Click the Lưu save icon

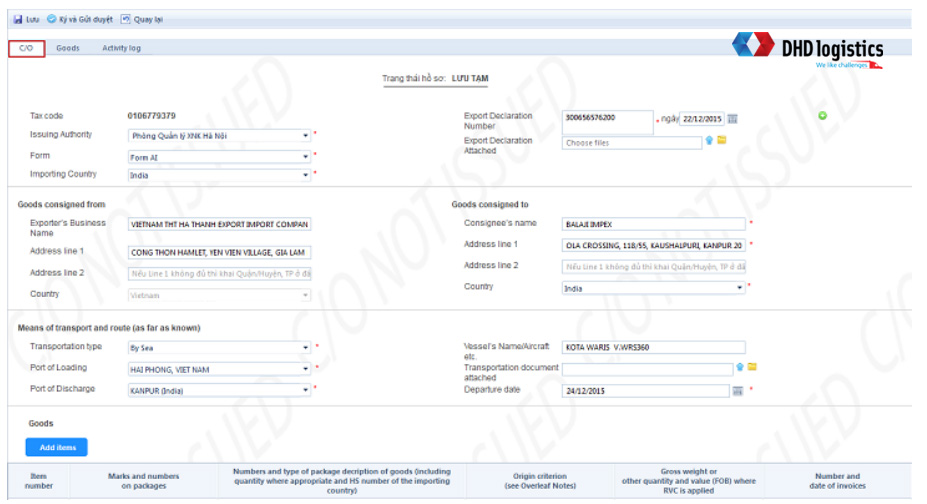click(x=18, y=19)
